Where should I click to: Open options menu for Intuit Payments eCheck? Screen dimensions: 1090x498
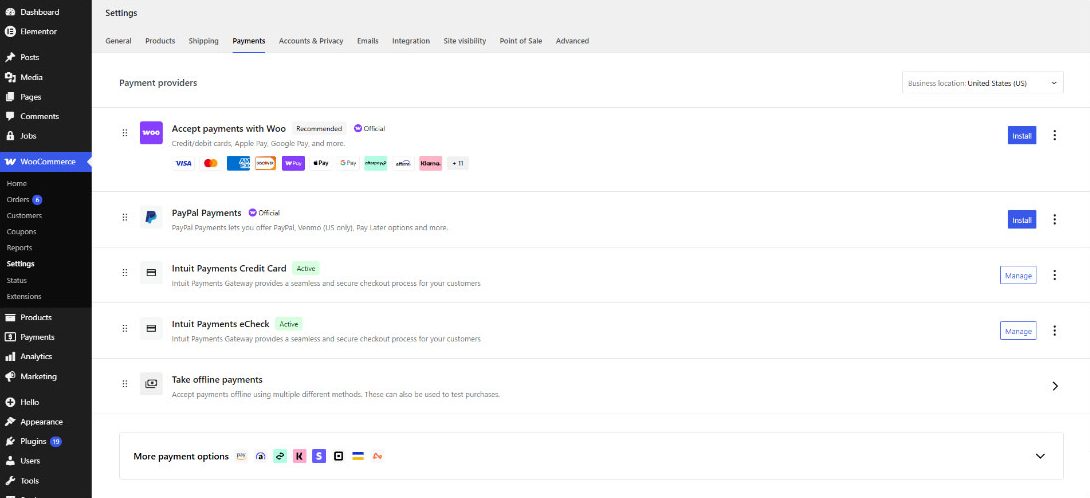coord(1055,330)
